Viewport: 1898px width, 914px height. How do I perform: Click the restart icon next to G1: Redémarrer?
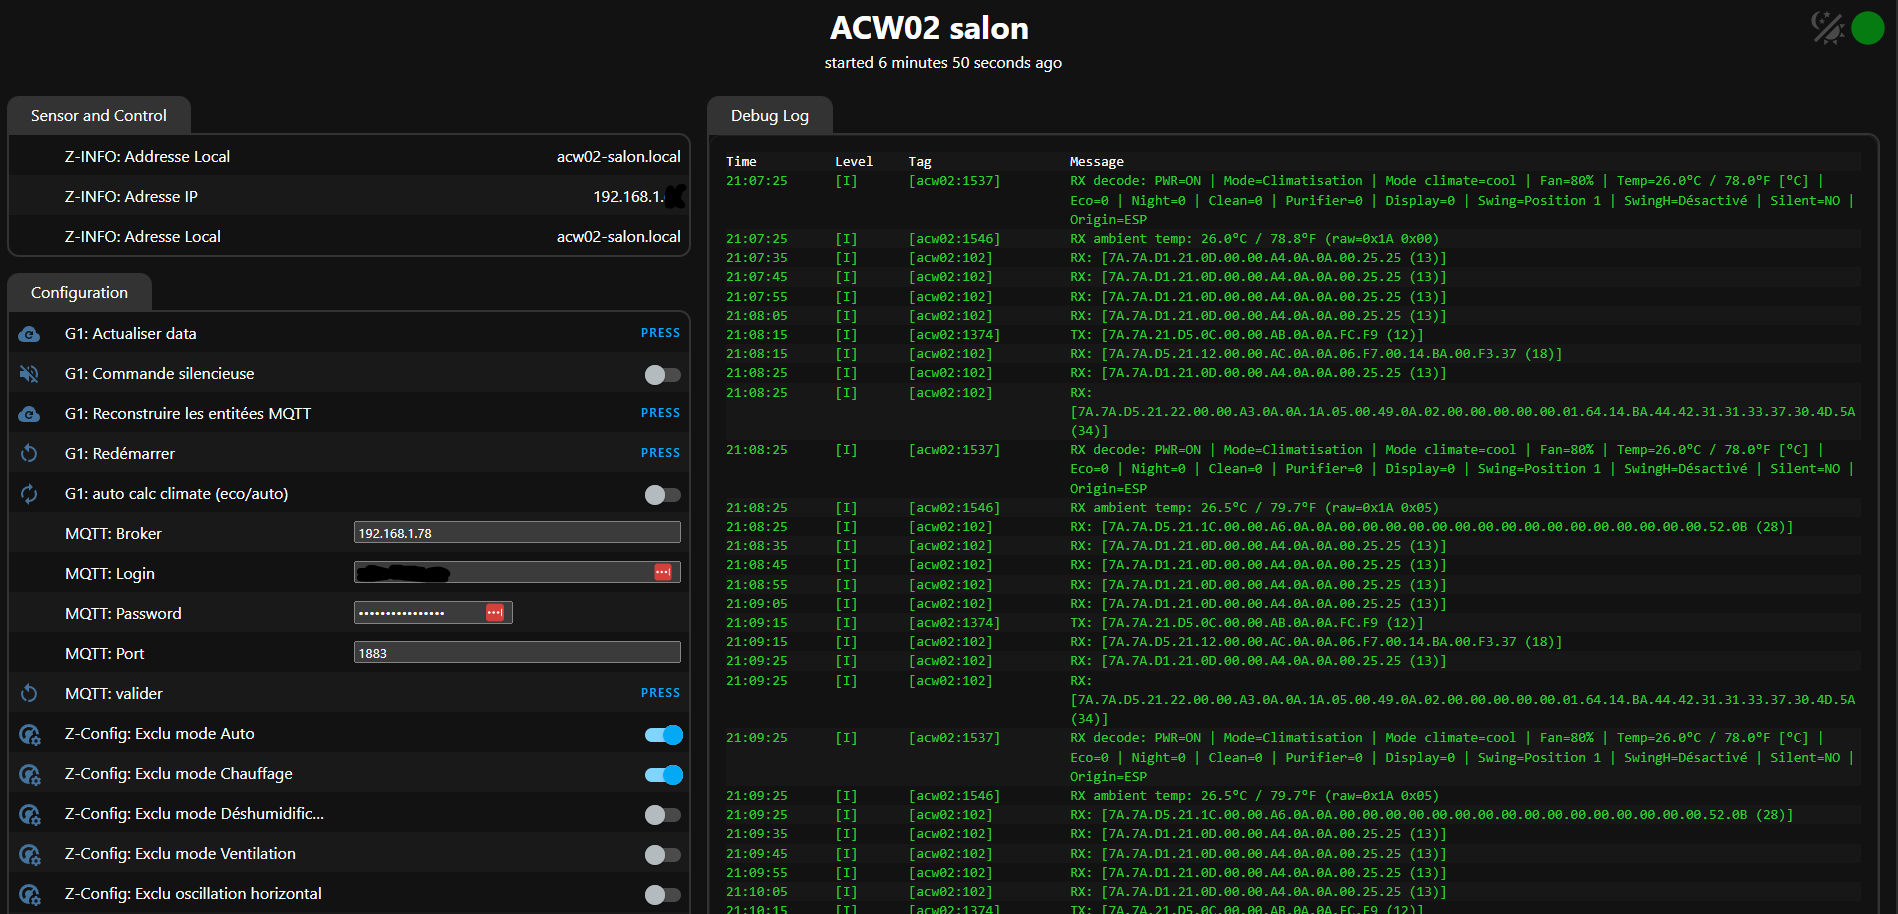tap(29, 454)
